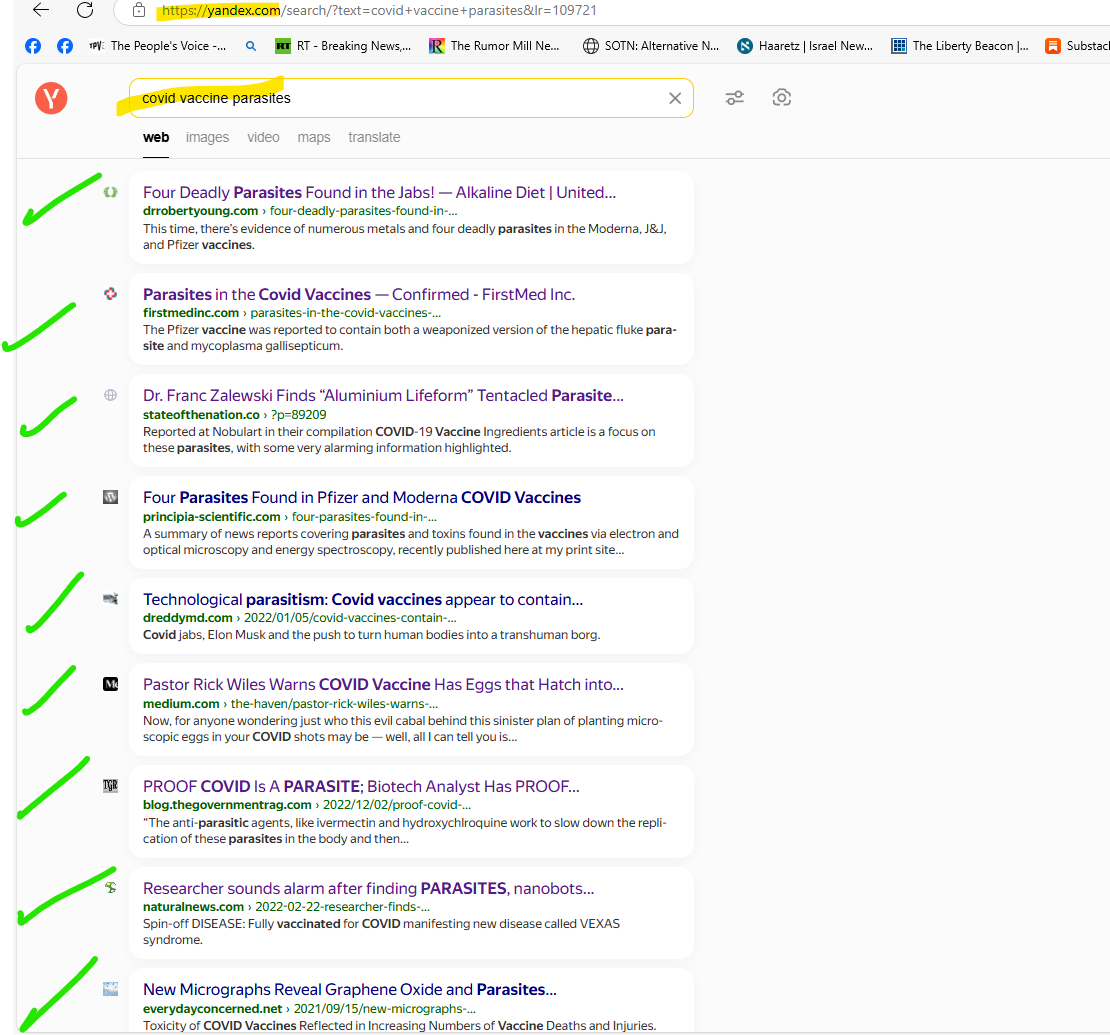The image size is (1110, 1035).
Task: Open search by image camera icon
Action: coord(782,98)
